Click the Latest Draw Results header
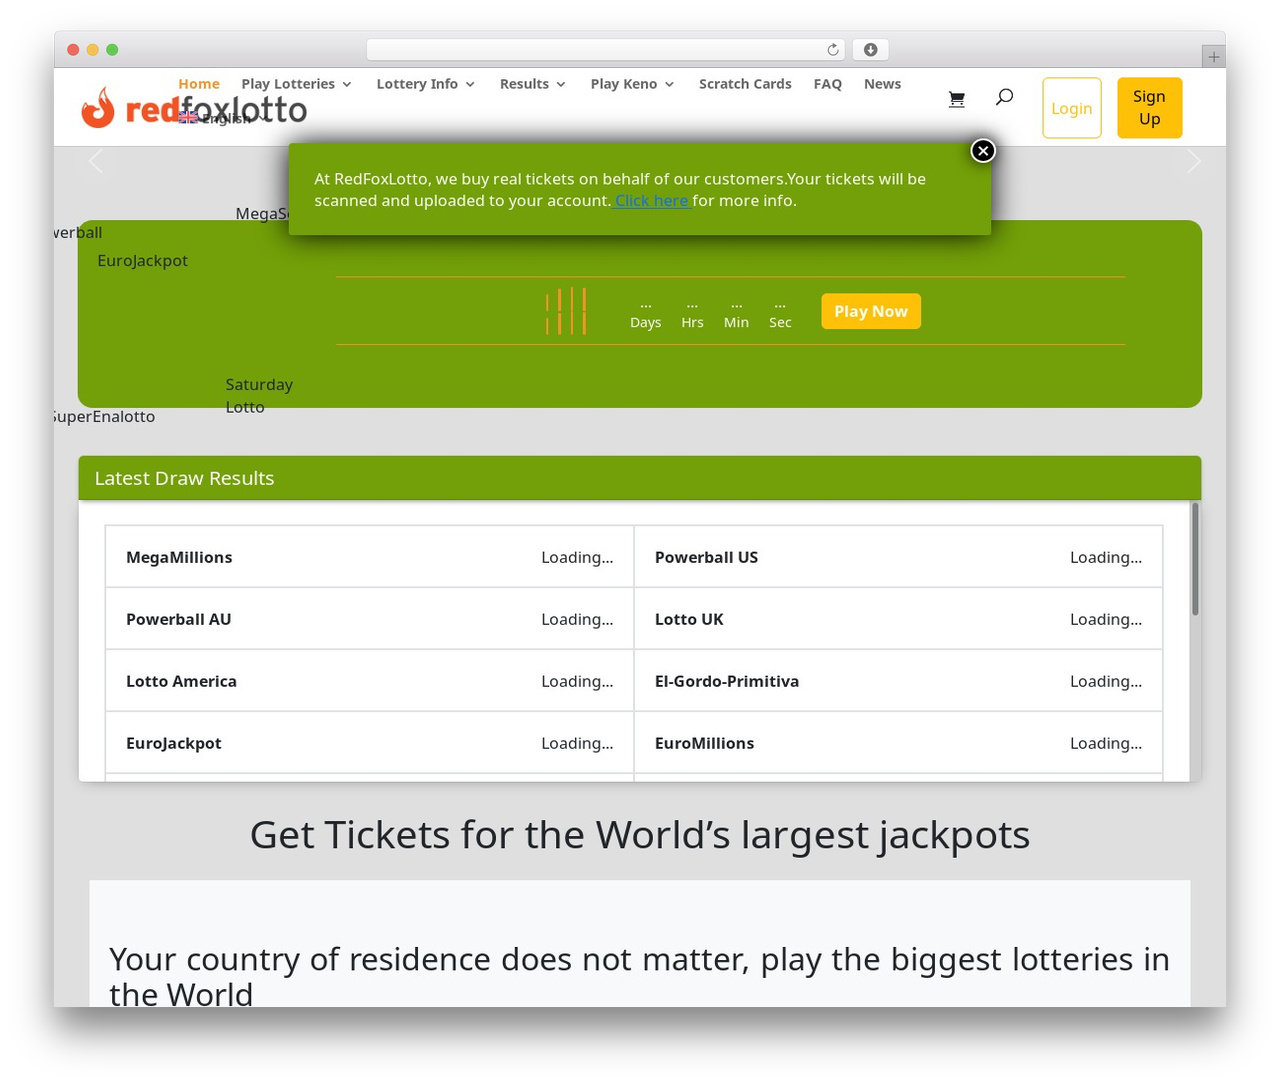The image size is (1280, 1084). (640, 478)
